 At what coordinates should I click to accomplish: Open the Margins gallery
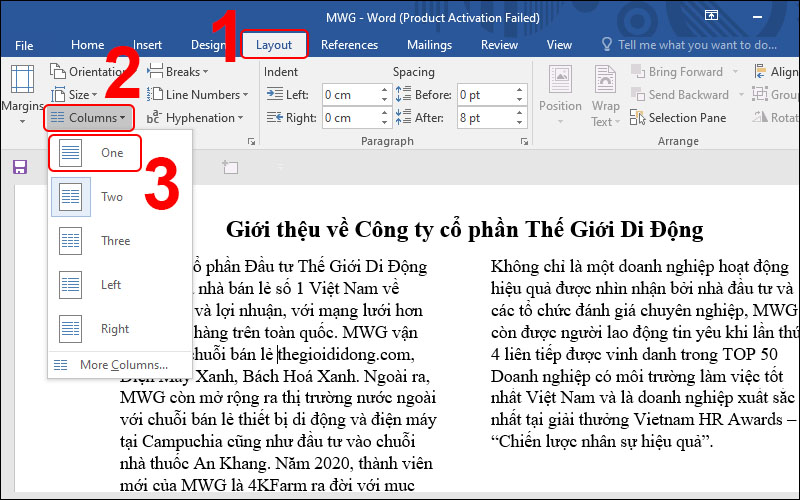(22, 94)
